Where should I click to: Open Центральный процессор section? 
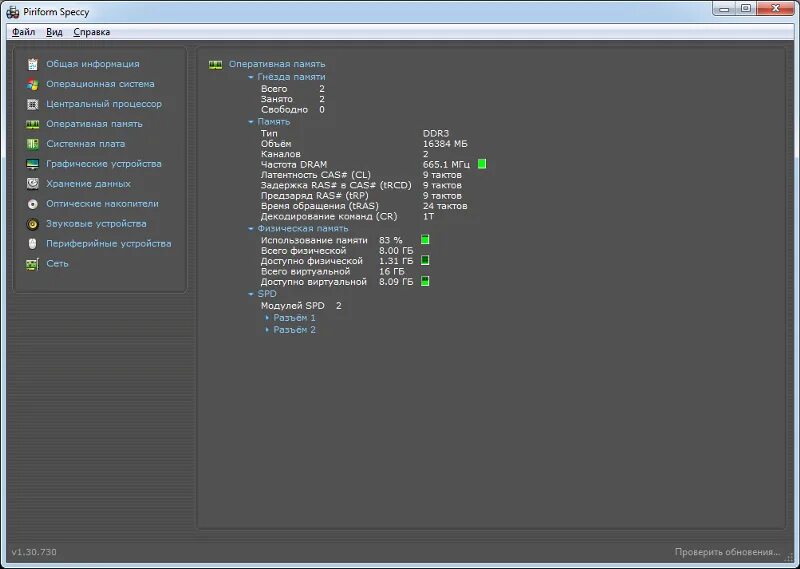coord(104,104)
